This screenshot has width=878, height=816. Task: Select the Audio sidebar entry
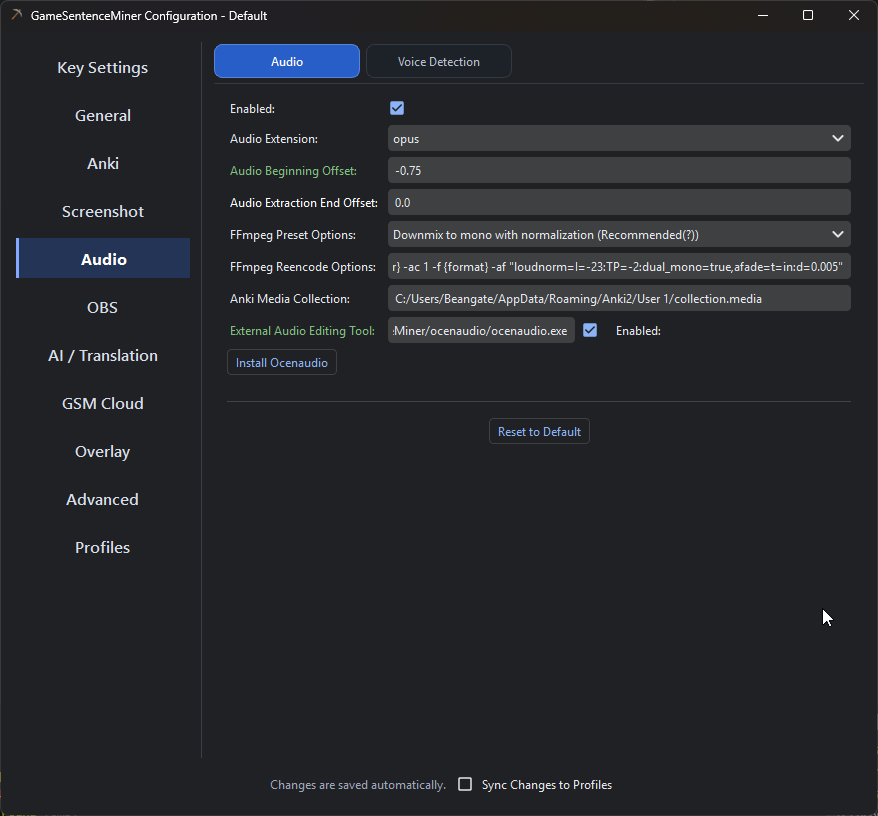102,259
